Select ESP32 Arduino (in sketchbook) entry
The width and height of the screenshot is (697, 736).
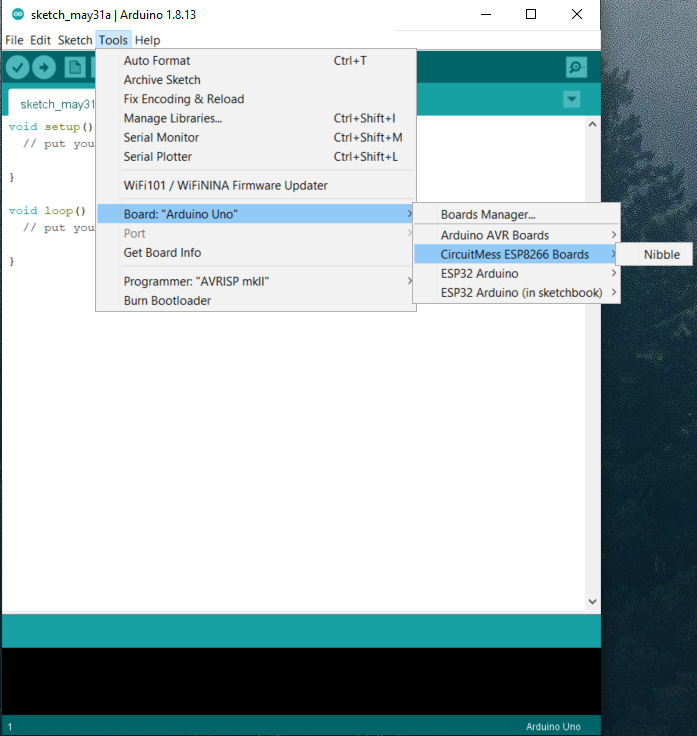pyautogui.click(x=516, y=293)
